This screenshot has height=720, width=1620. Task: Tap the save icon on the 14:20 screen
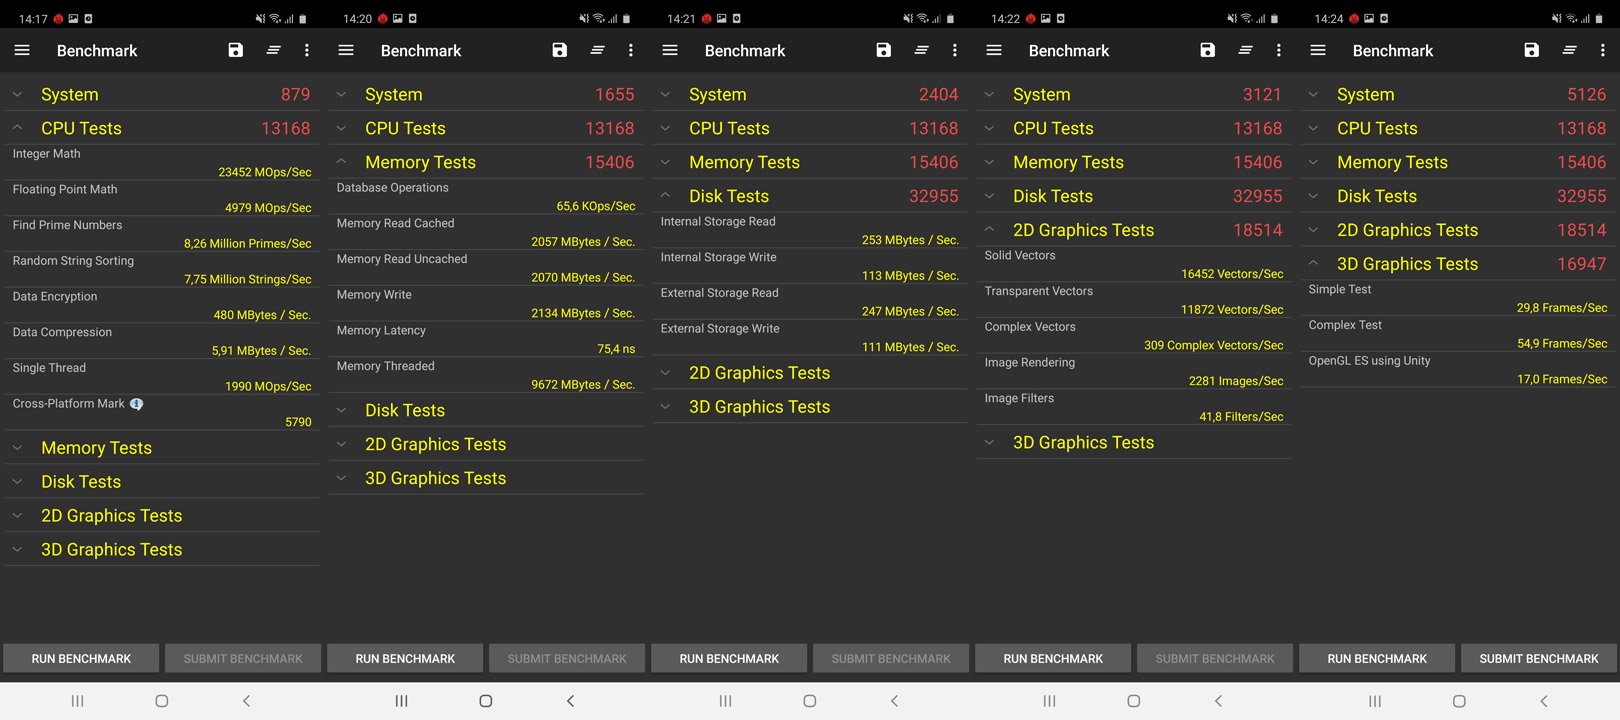pyautogui.click(x=560, y=50)
